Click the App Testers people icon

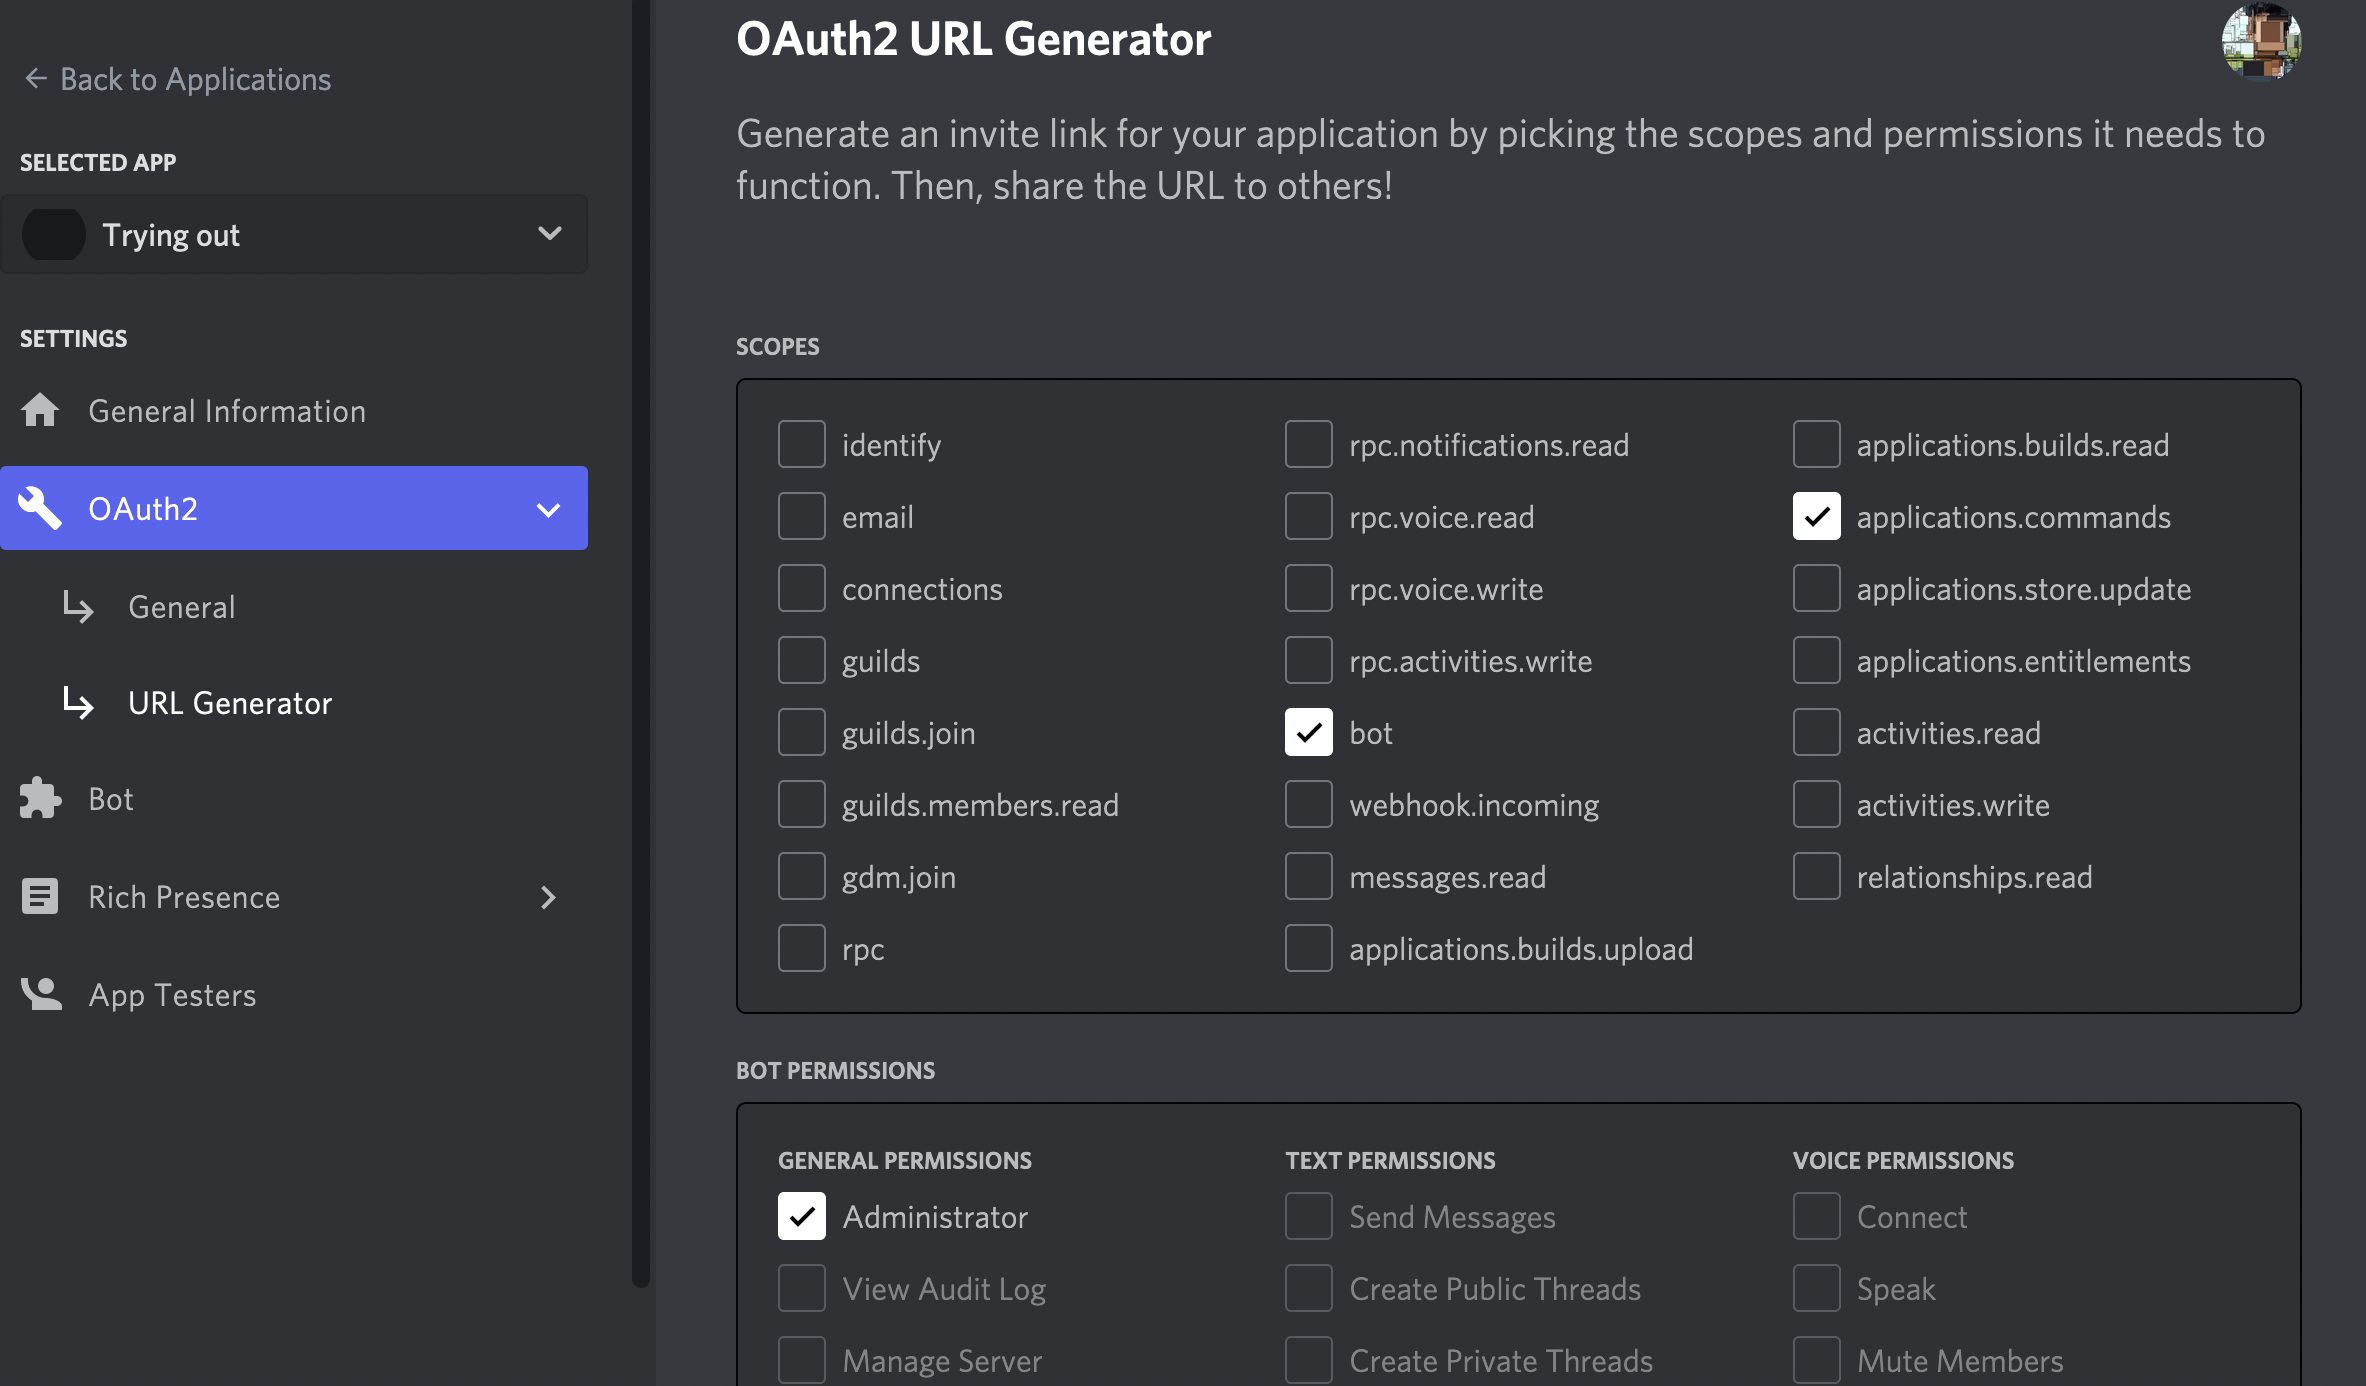point(41,994)
